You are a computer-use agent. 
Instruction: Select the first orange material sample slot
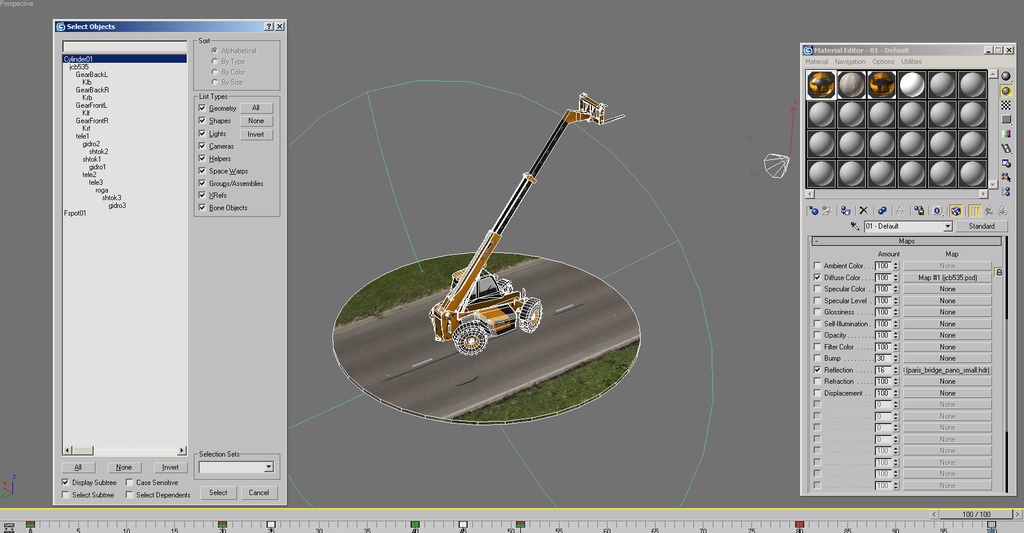(821, 85)
